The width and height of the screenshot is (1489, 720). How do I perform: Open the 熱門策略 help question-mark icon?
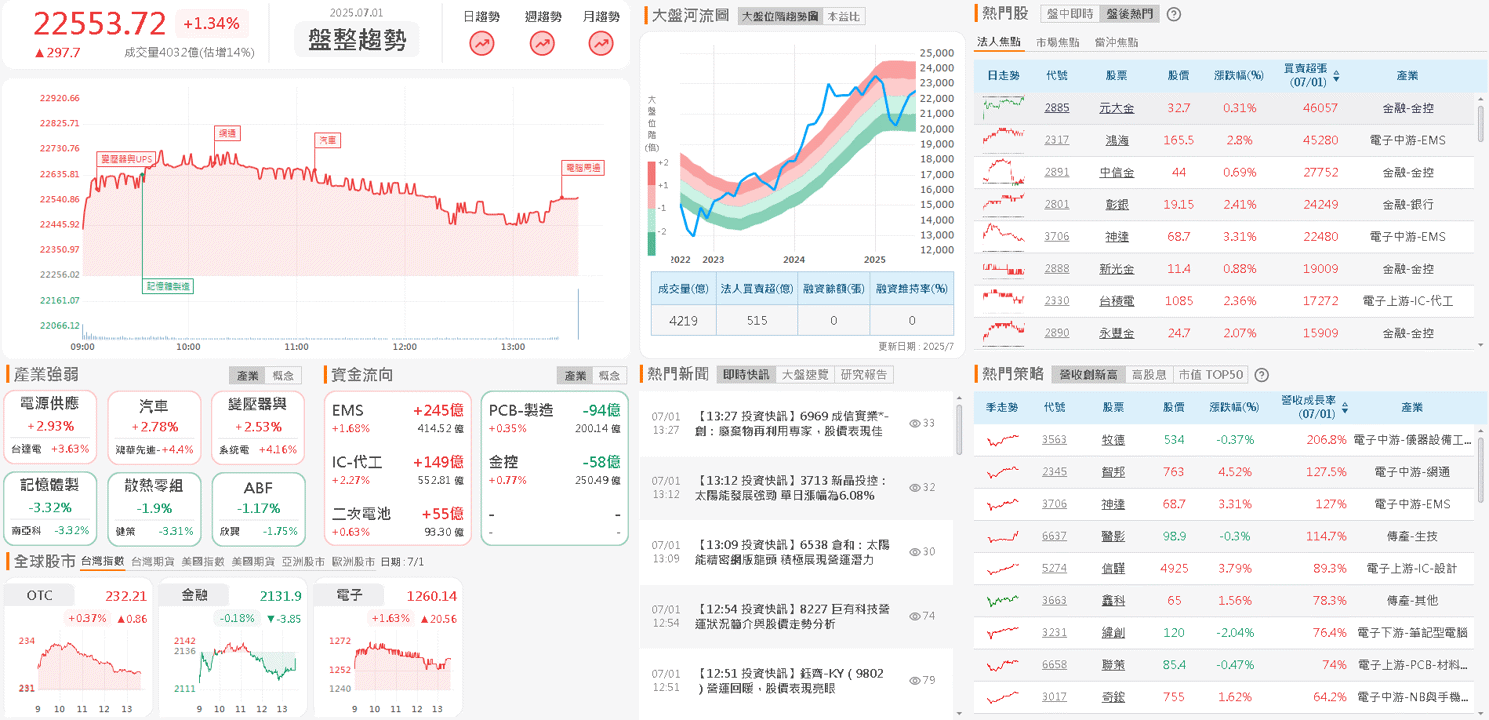click(x=1261, y=375)
